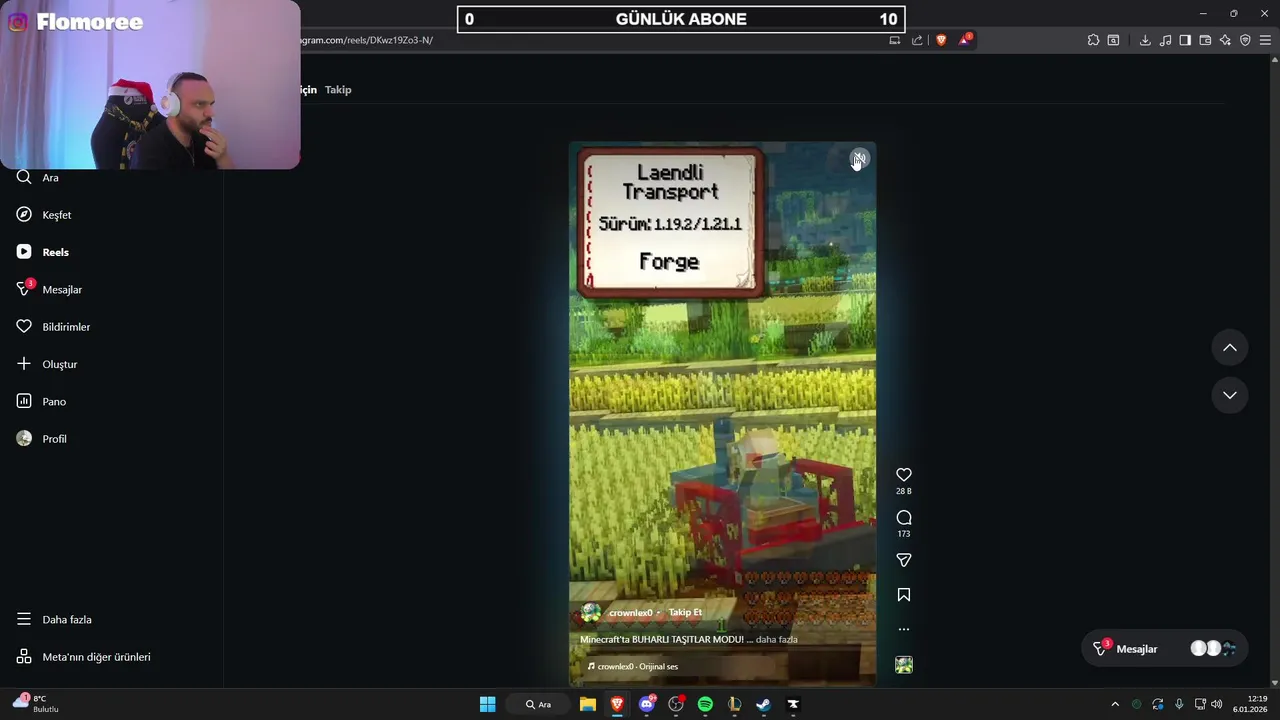Open the weather widget showing 8°C Bulutlu

click(x=36, y=704)
